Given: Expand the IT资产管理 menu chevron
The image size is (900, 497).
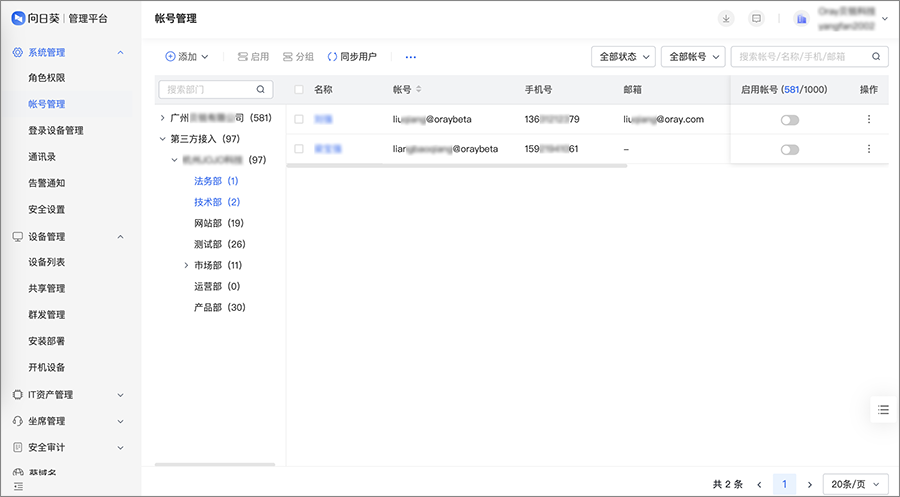Looking at the screenshot, I should [x=121, y=395].
